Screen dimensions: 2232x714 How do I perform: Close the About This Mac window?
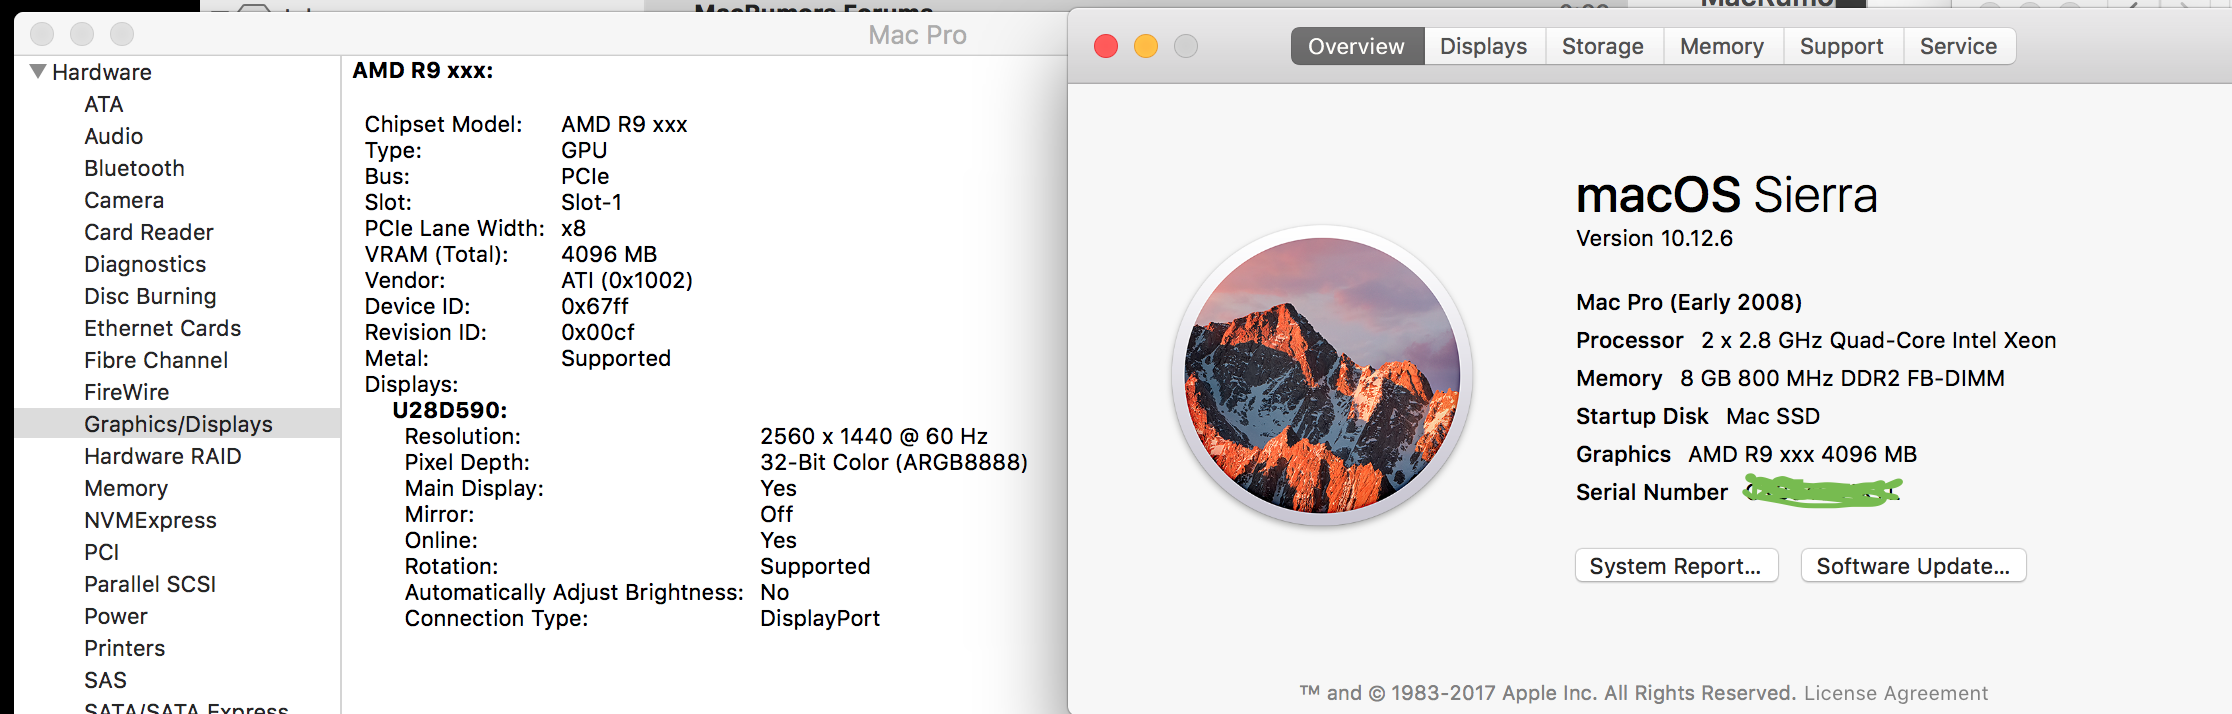1106,46
